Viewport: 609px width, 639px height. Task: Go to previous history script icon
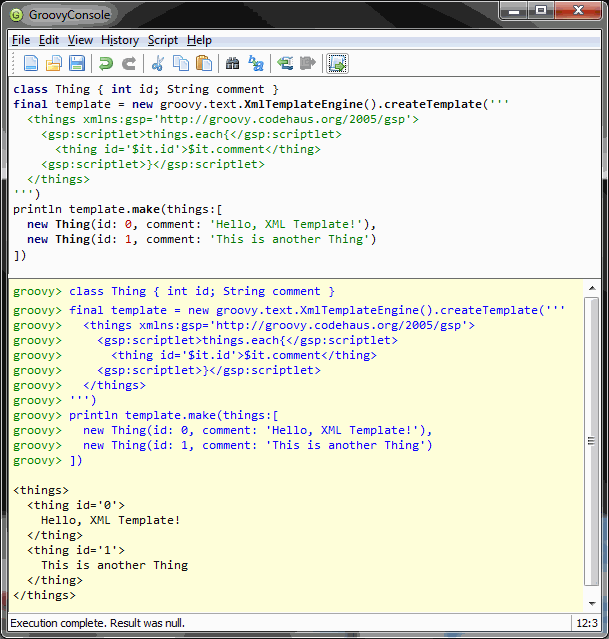(x=285, y=63)
